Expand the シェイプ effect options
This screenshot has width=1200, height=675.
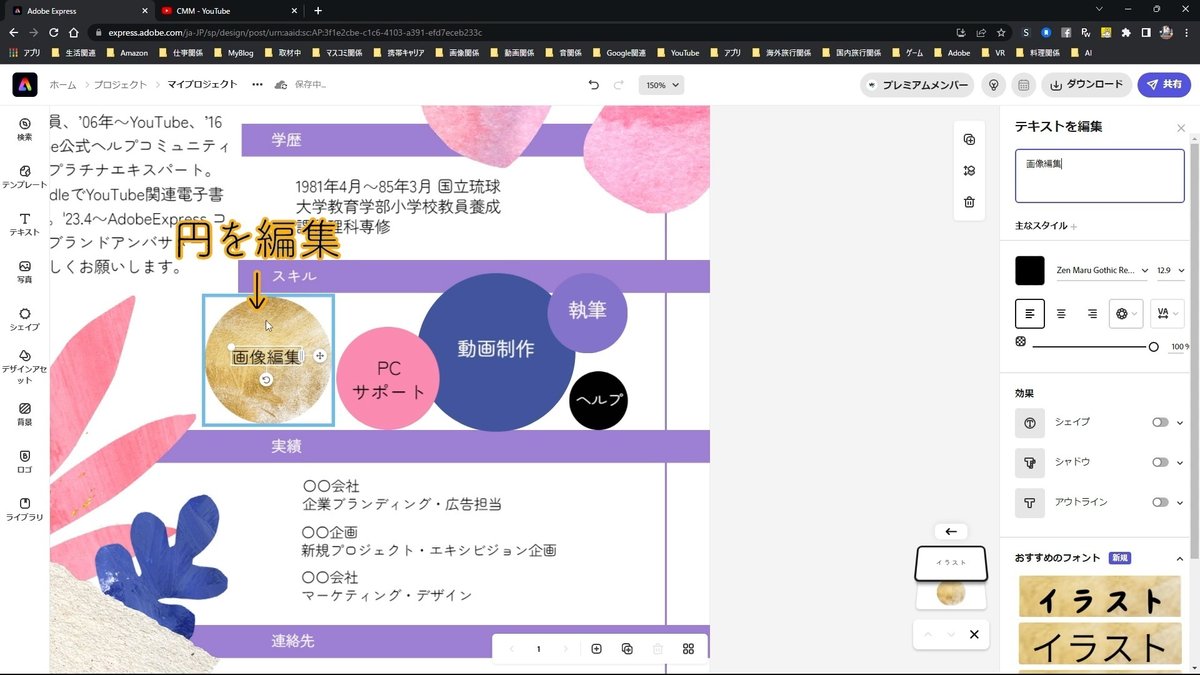[x=1180, y=423]
